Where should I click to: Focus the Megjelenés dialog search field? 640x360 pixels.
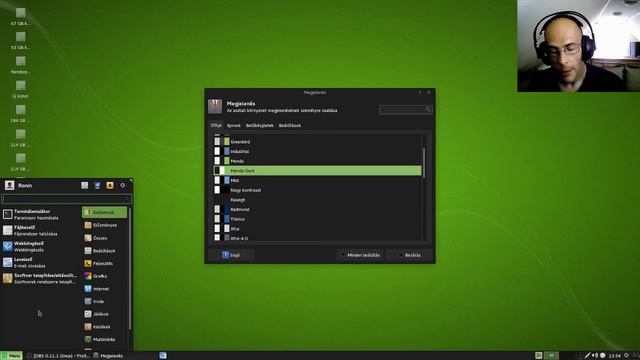pyautogui.click(x=405, y=109)
